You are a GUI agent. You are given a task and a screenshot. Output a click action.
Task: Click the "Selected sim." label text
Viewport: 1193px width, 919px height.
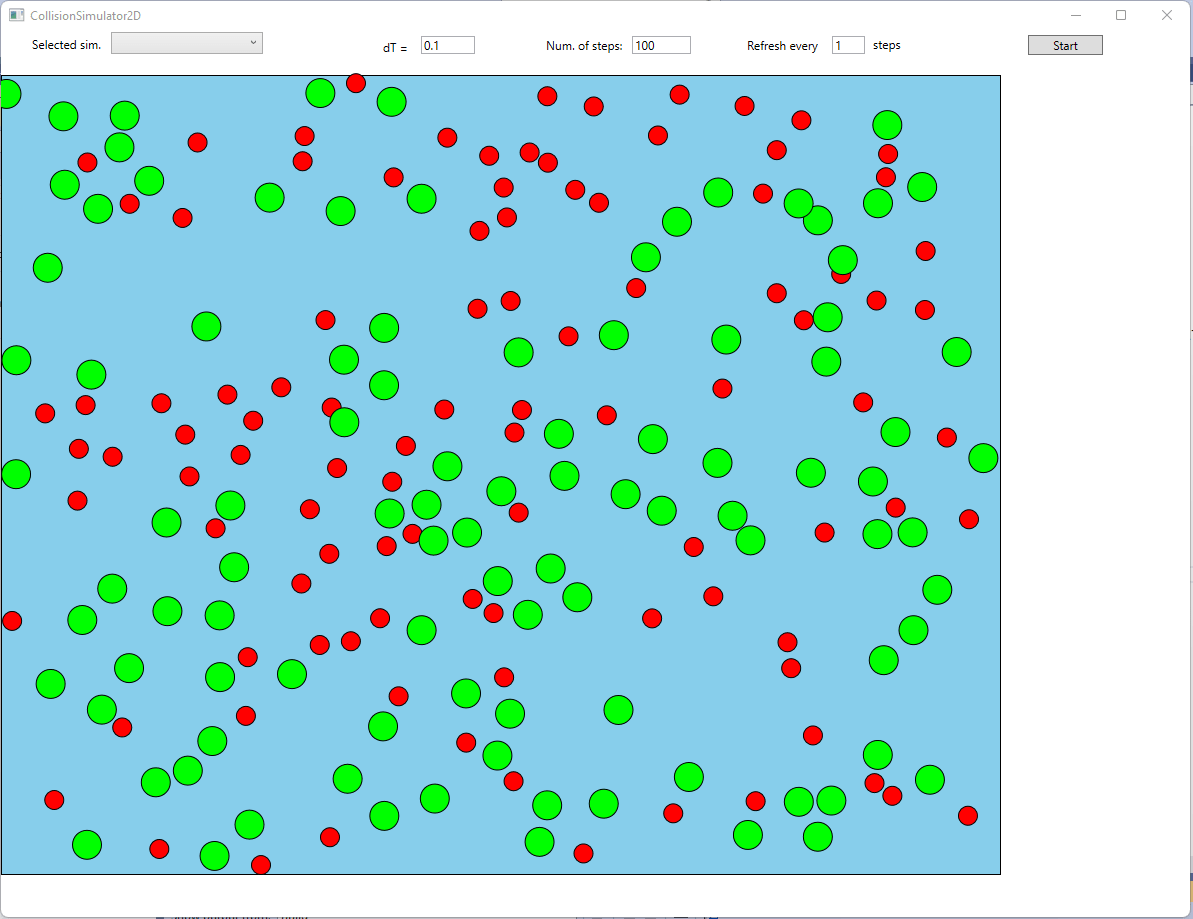coord(66,45)
